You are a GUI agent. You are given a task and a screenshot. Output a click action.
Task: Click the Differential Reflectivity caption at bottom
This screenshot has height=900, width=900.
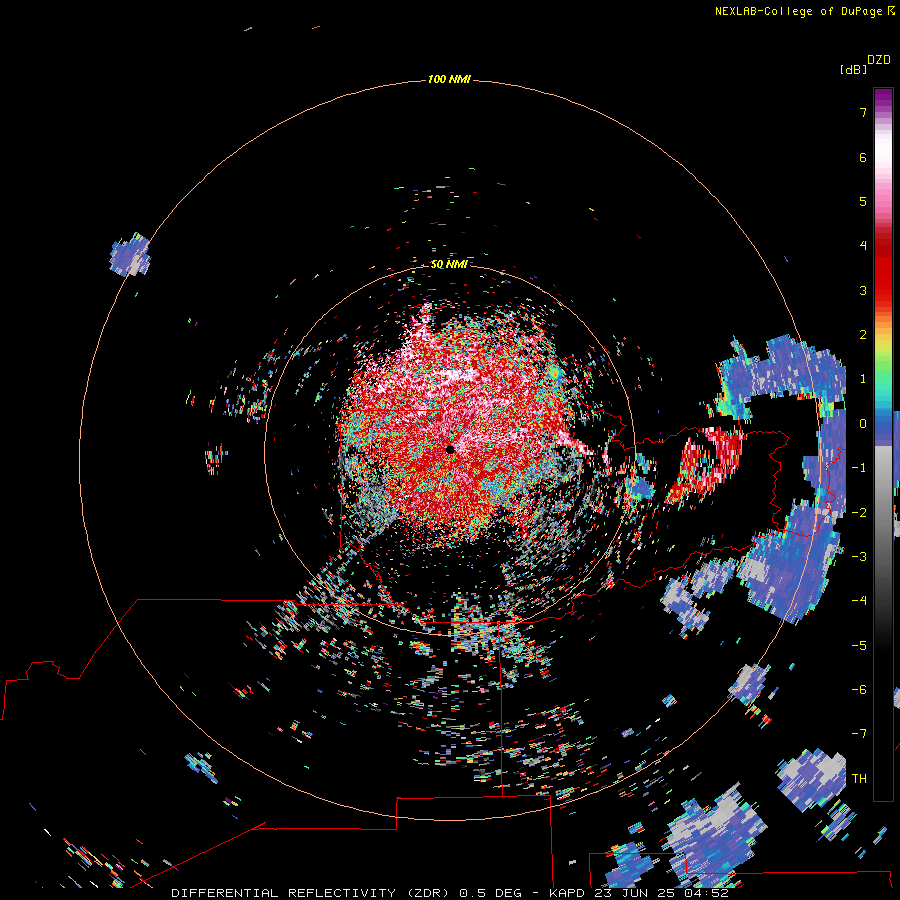(x=450, y=893)
